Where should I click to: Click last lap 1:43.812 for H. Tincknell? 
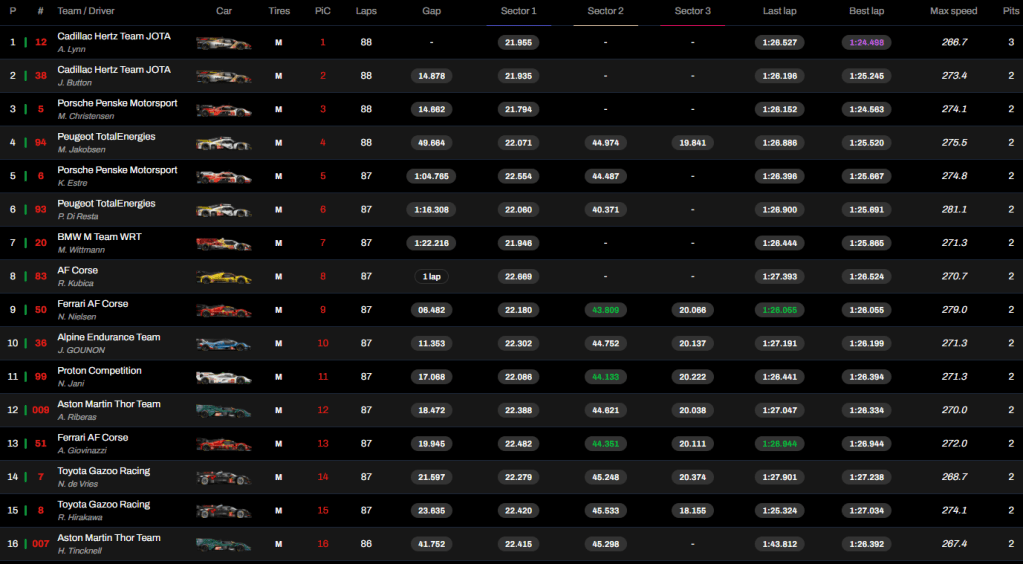click(x=780, y=544)
